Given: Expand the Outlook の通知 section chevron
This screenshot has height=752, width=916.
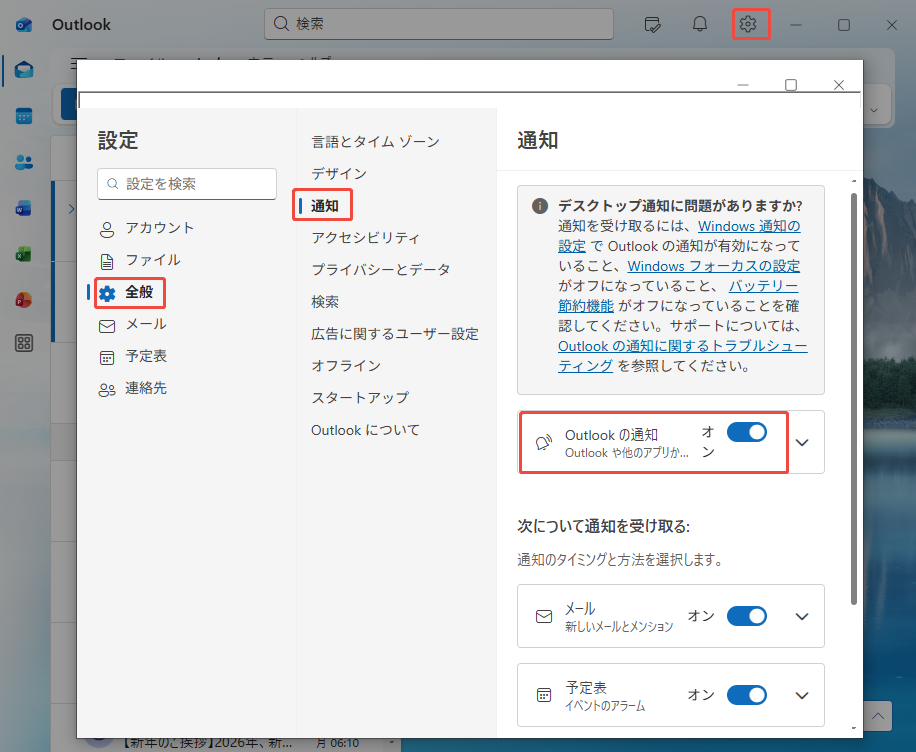Looking at the screenshot, I should 800,442.
